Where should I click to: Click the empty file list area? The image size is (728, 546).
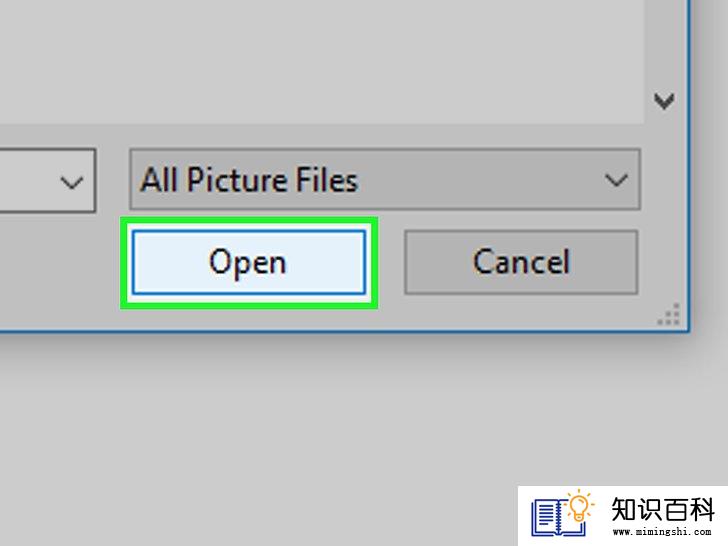(x=320, y=60)
